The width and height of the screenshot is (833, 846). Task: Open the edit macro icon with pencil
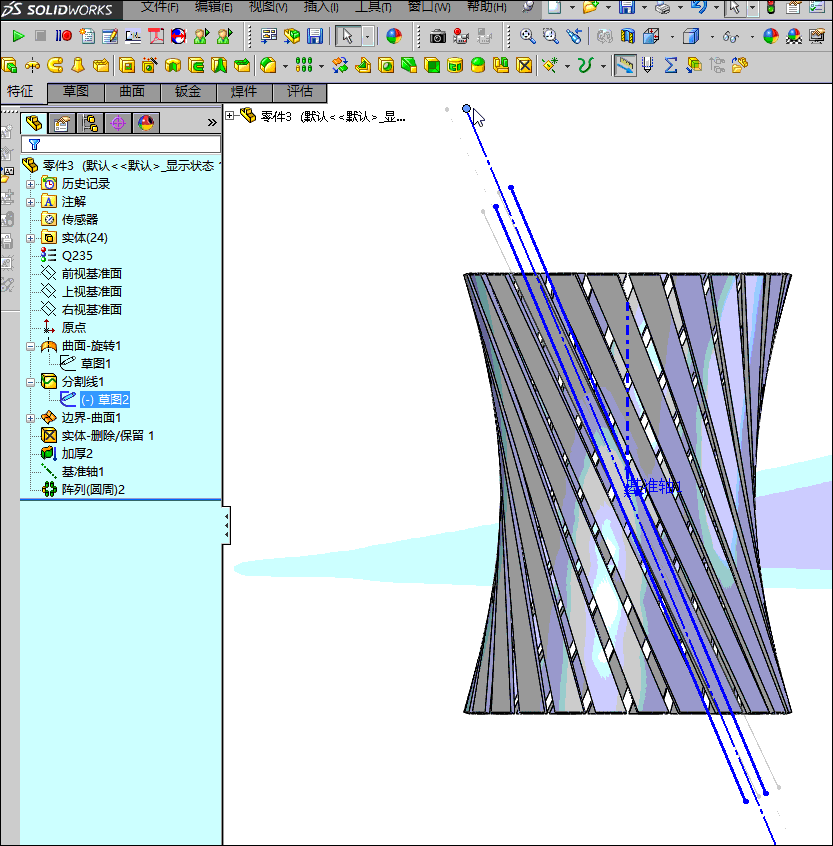(x=110, y=36)
